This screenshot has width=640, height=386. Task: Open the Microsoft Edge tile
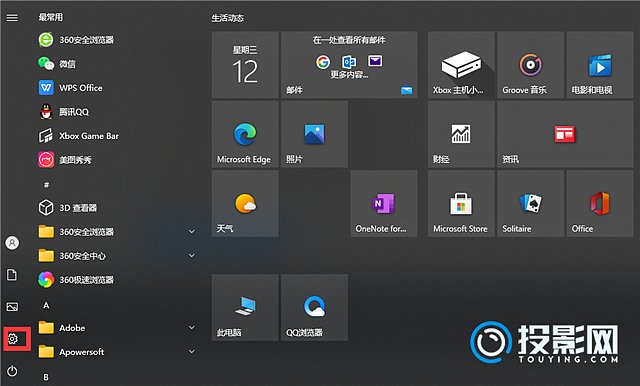[x=245, y=134]
